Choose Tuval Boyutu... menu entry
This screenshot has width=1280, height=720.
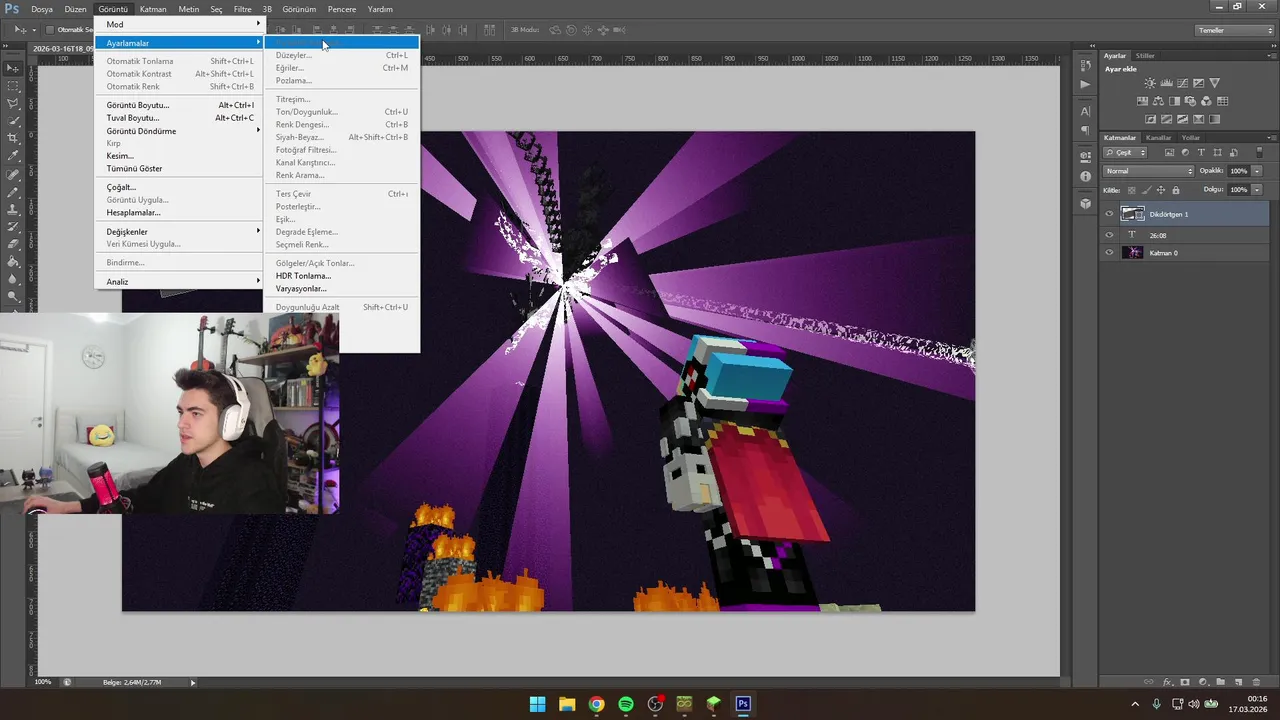(178, 118)
